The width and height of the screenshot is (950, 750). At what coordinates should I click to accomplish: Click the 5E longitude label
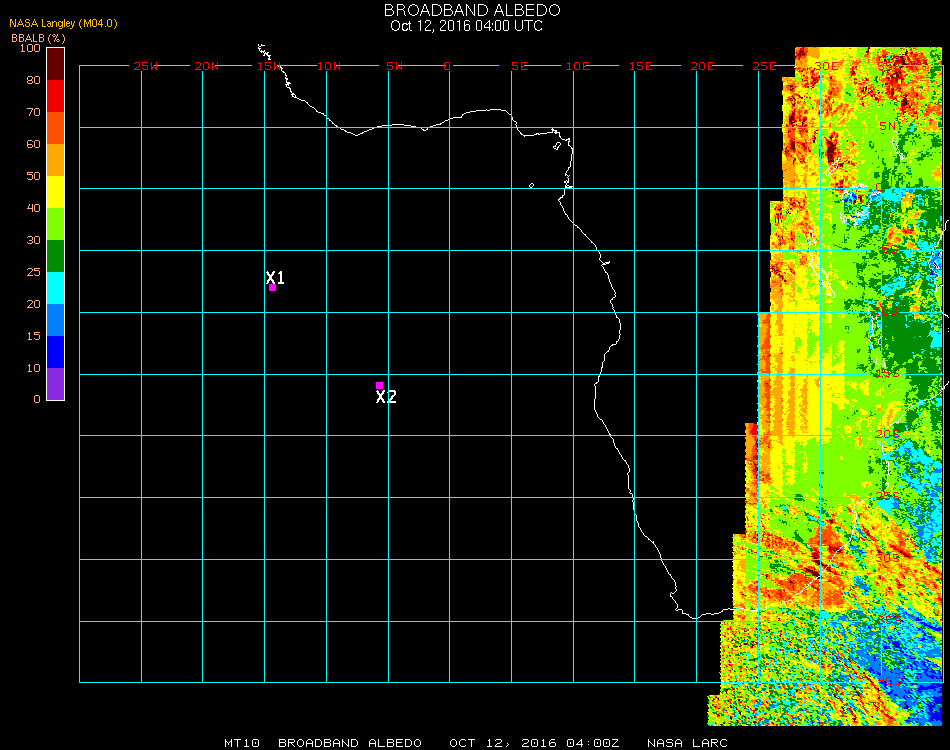click(519, 66)
